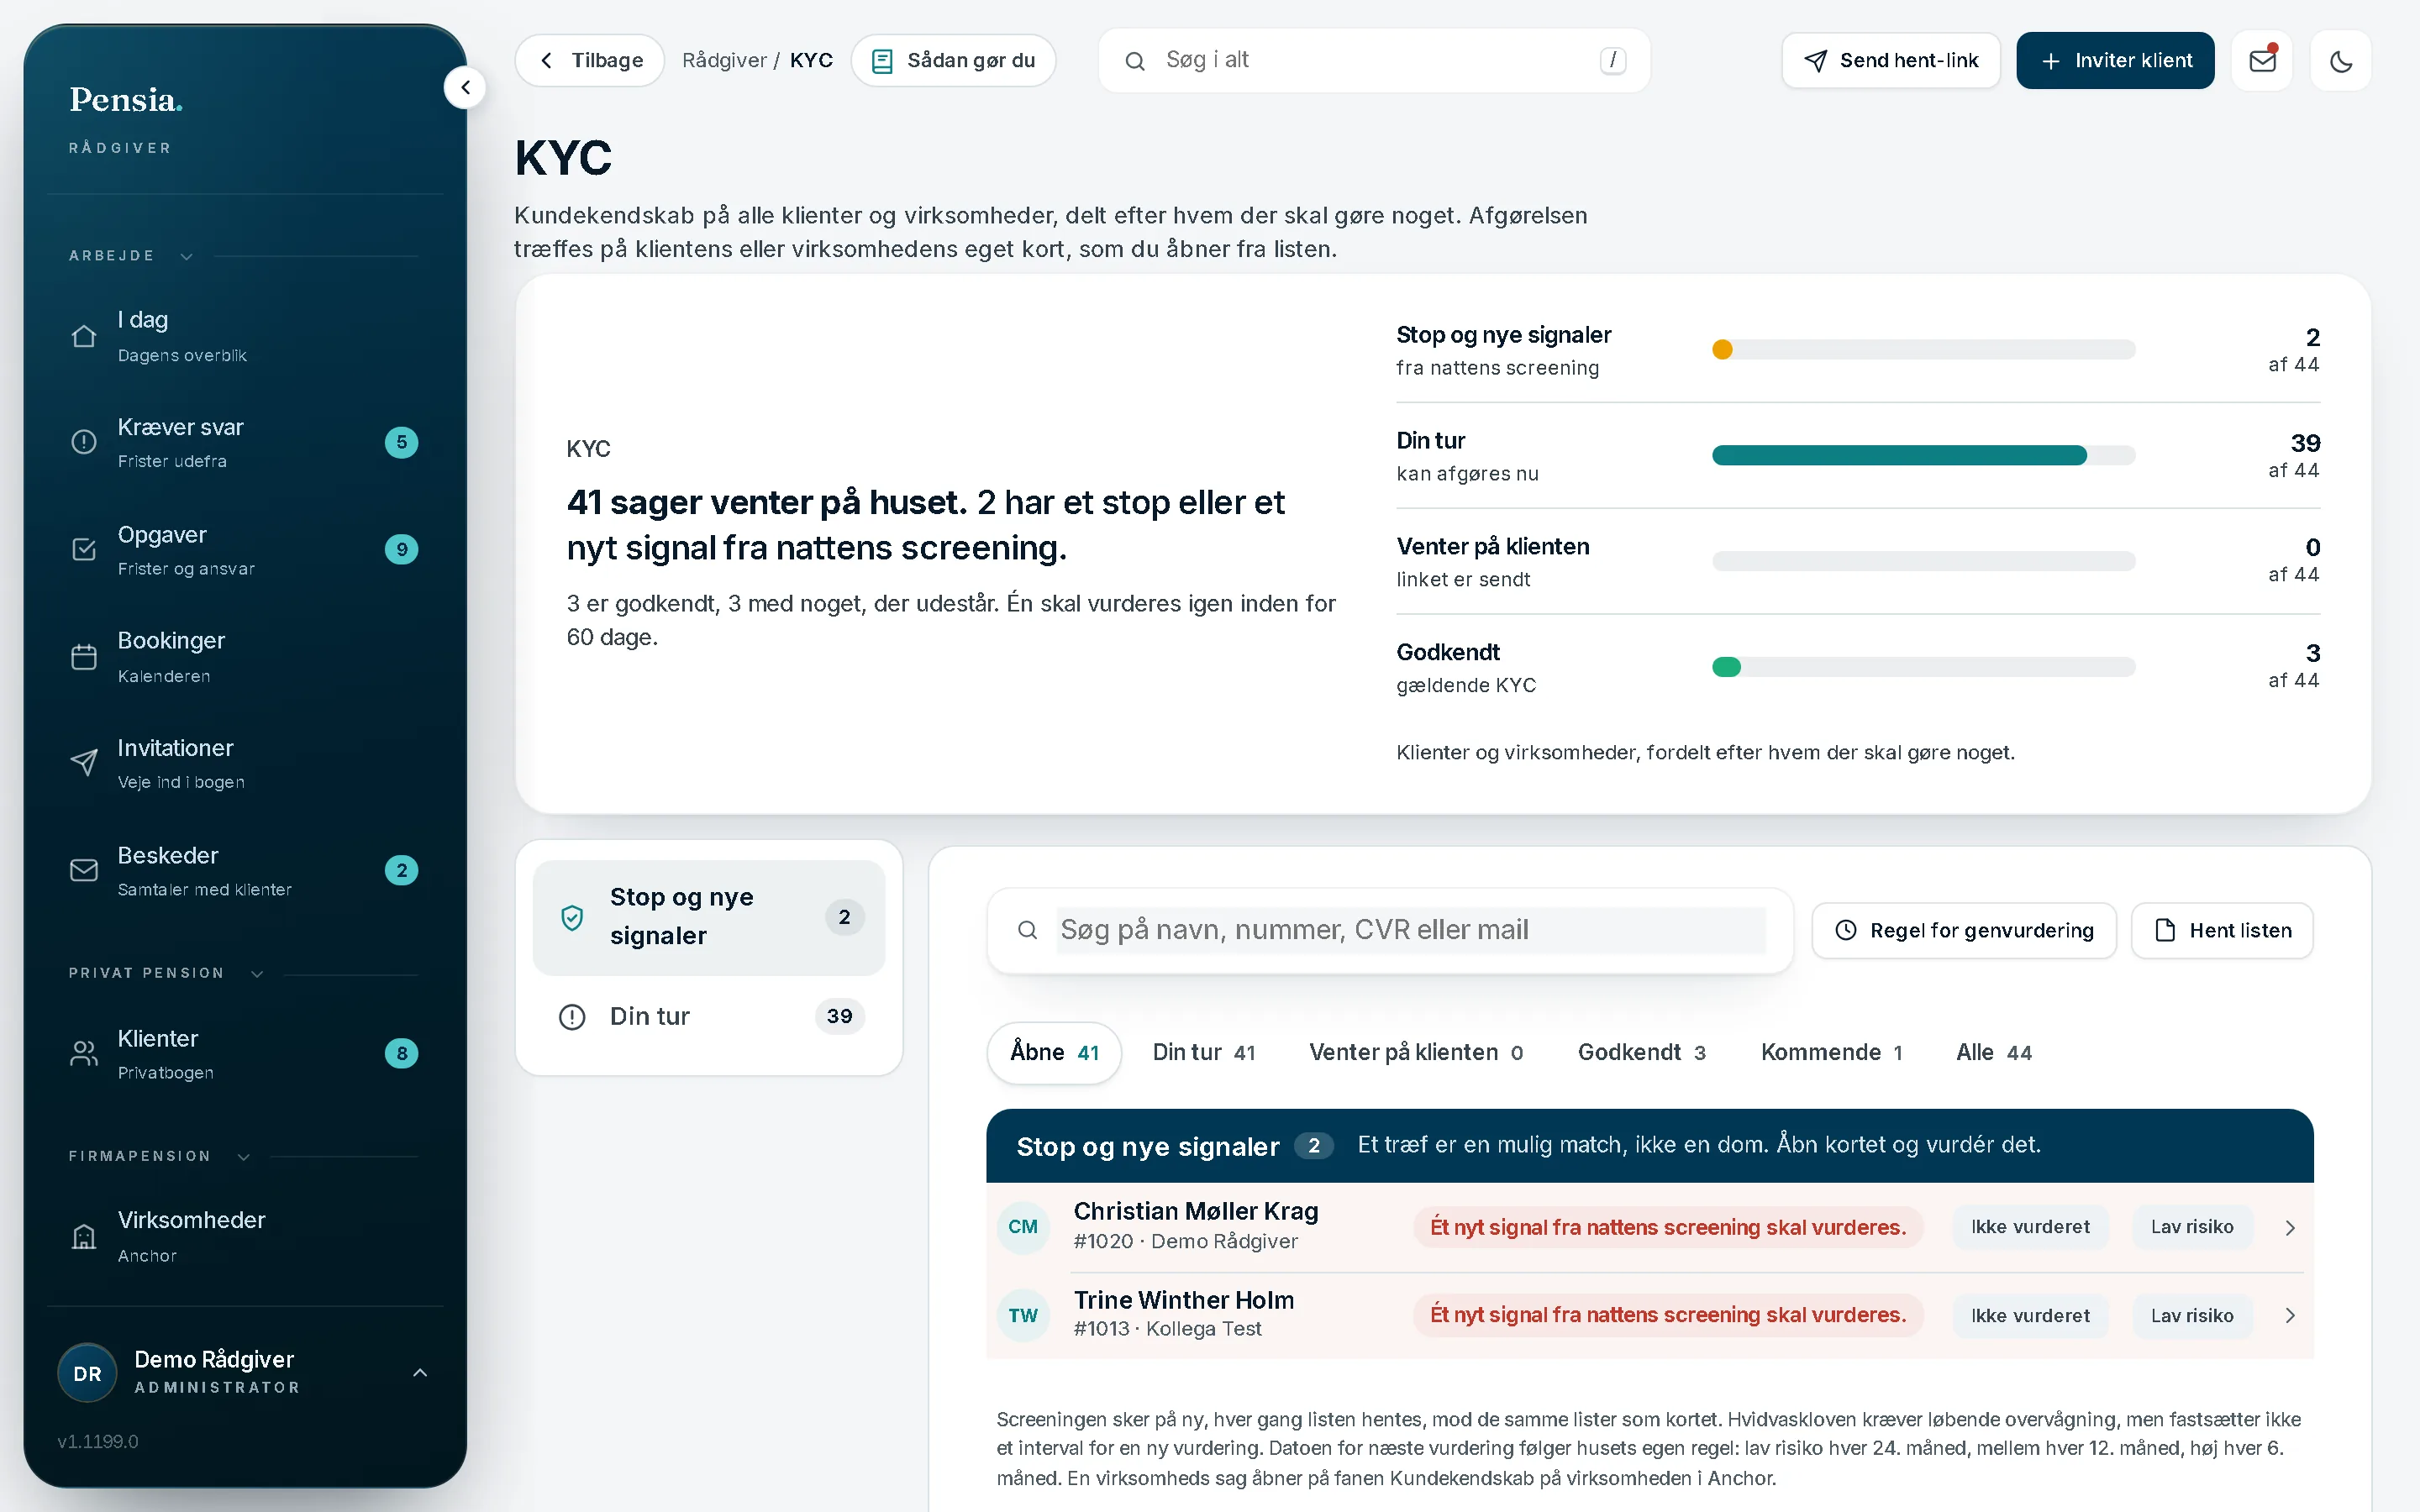Open the mail inbox icon in the header
The height and width of the screenshot is (1512, 2420).
(x=2262, y=61)
